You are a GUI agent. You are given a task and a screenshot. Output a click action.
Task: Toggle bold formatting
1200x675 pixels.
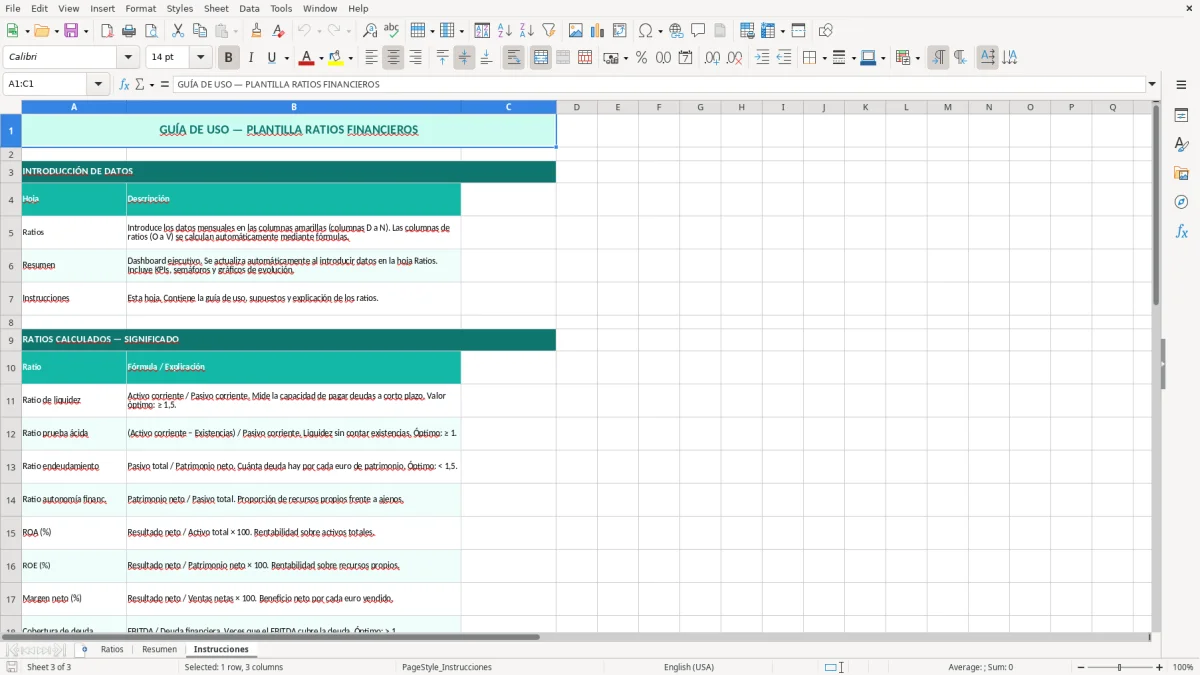click(229, 58)
